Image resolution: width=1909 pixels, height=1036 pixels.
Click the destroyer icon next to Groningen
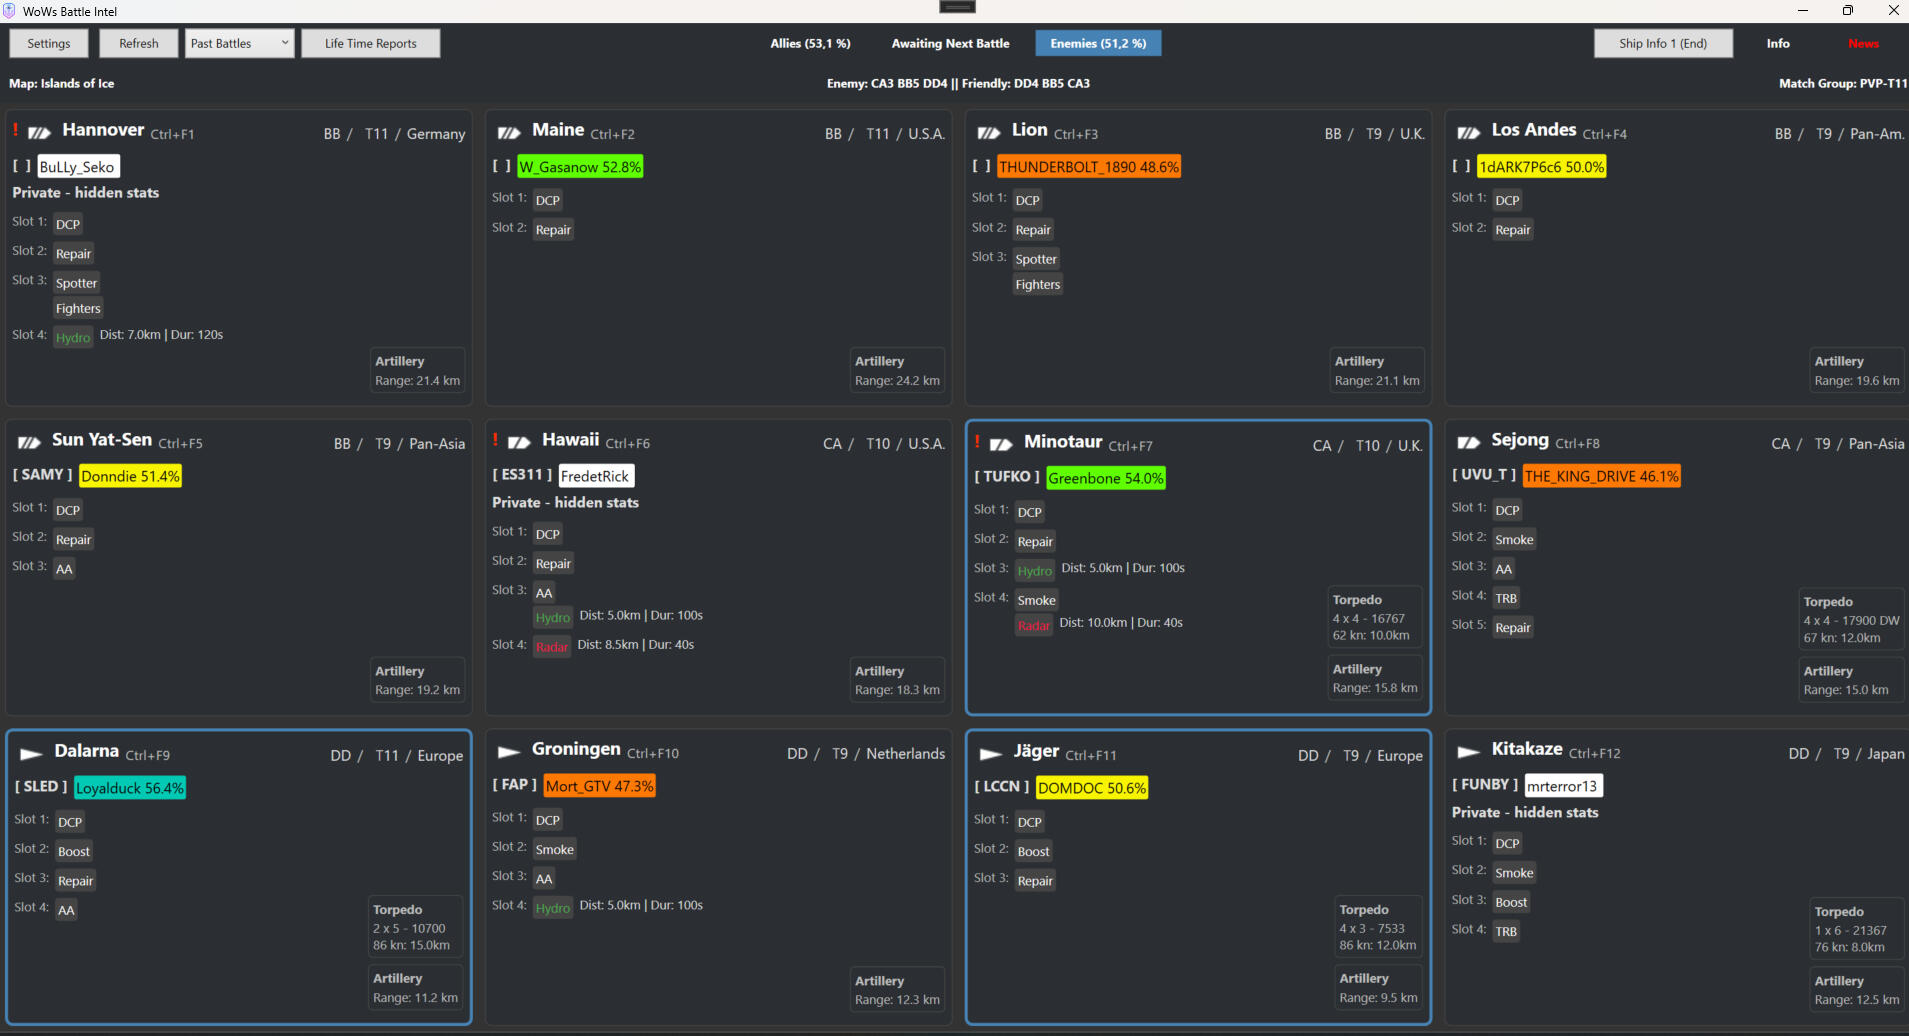(x=509, y=752)
